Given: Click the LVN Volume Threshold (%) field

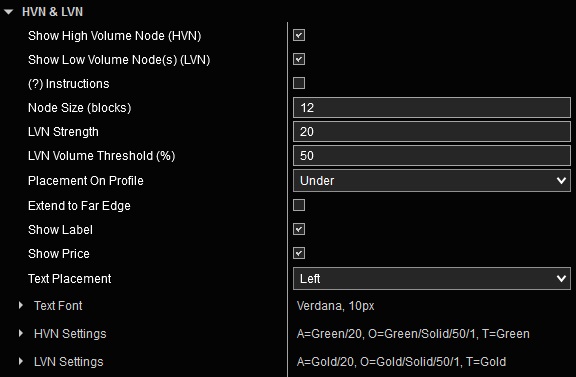Looking at the screenshot, I should [432, 155].
